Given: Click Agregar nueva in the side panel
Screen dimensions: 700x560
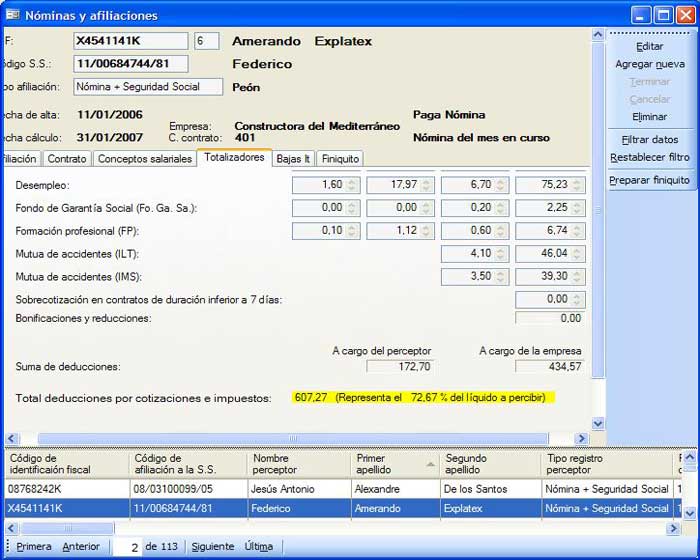Looking at the screenshot, I should (649, 64).
